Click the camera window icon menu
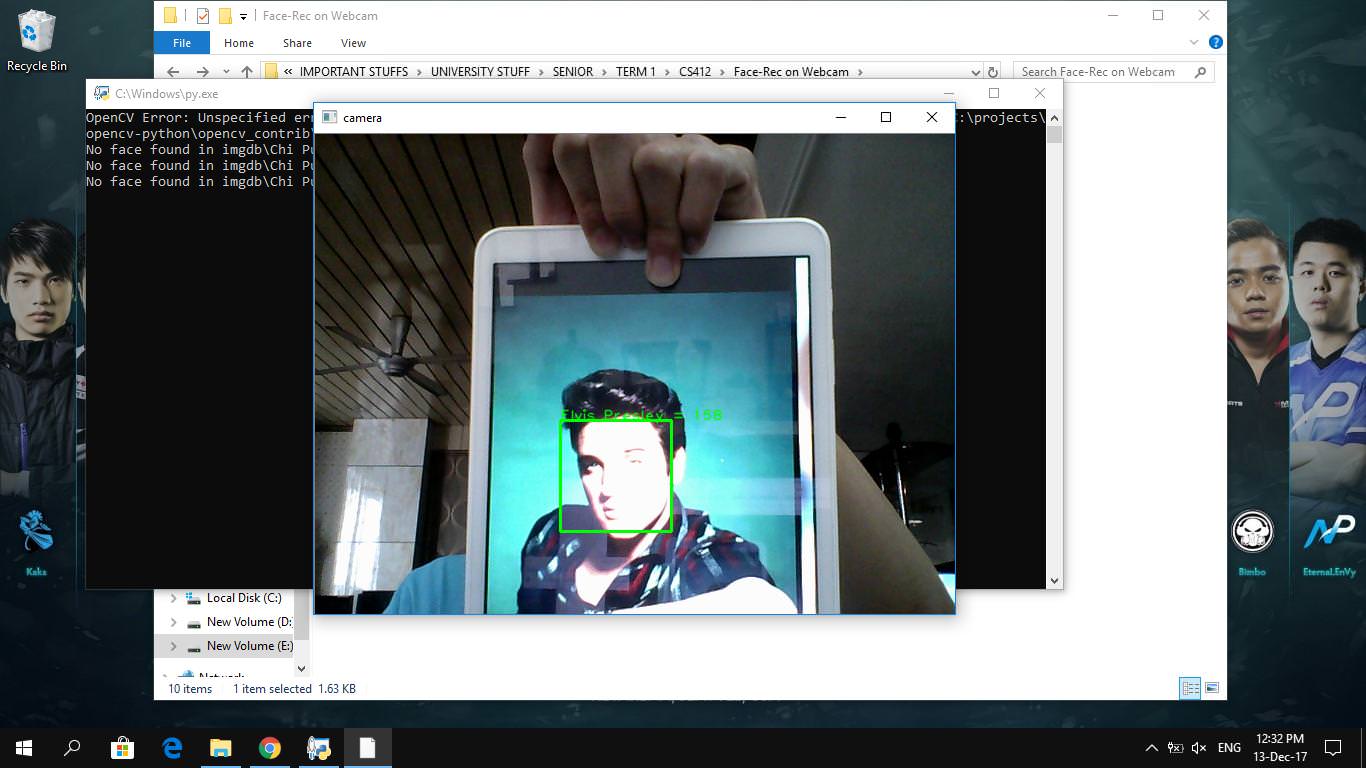 [329, 117]
